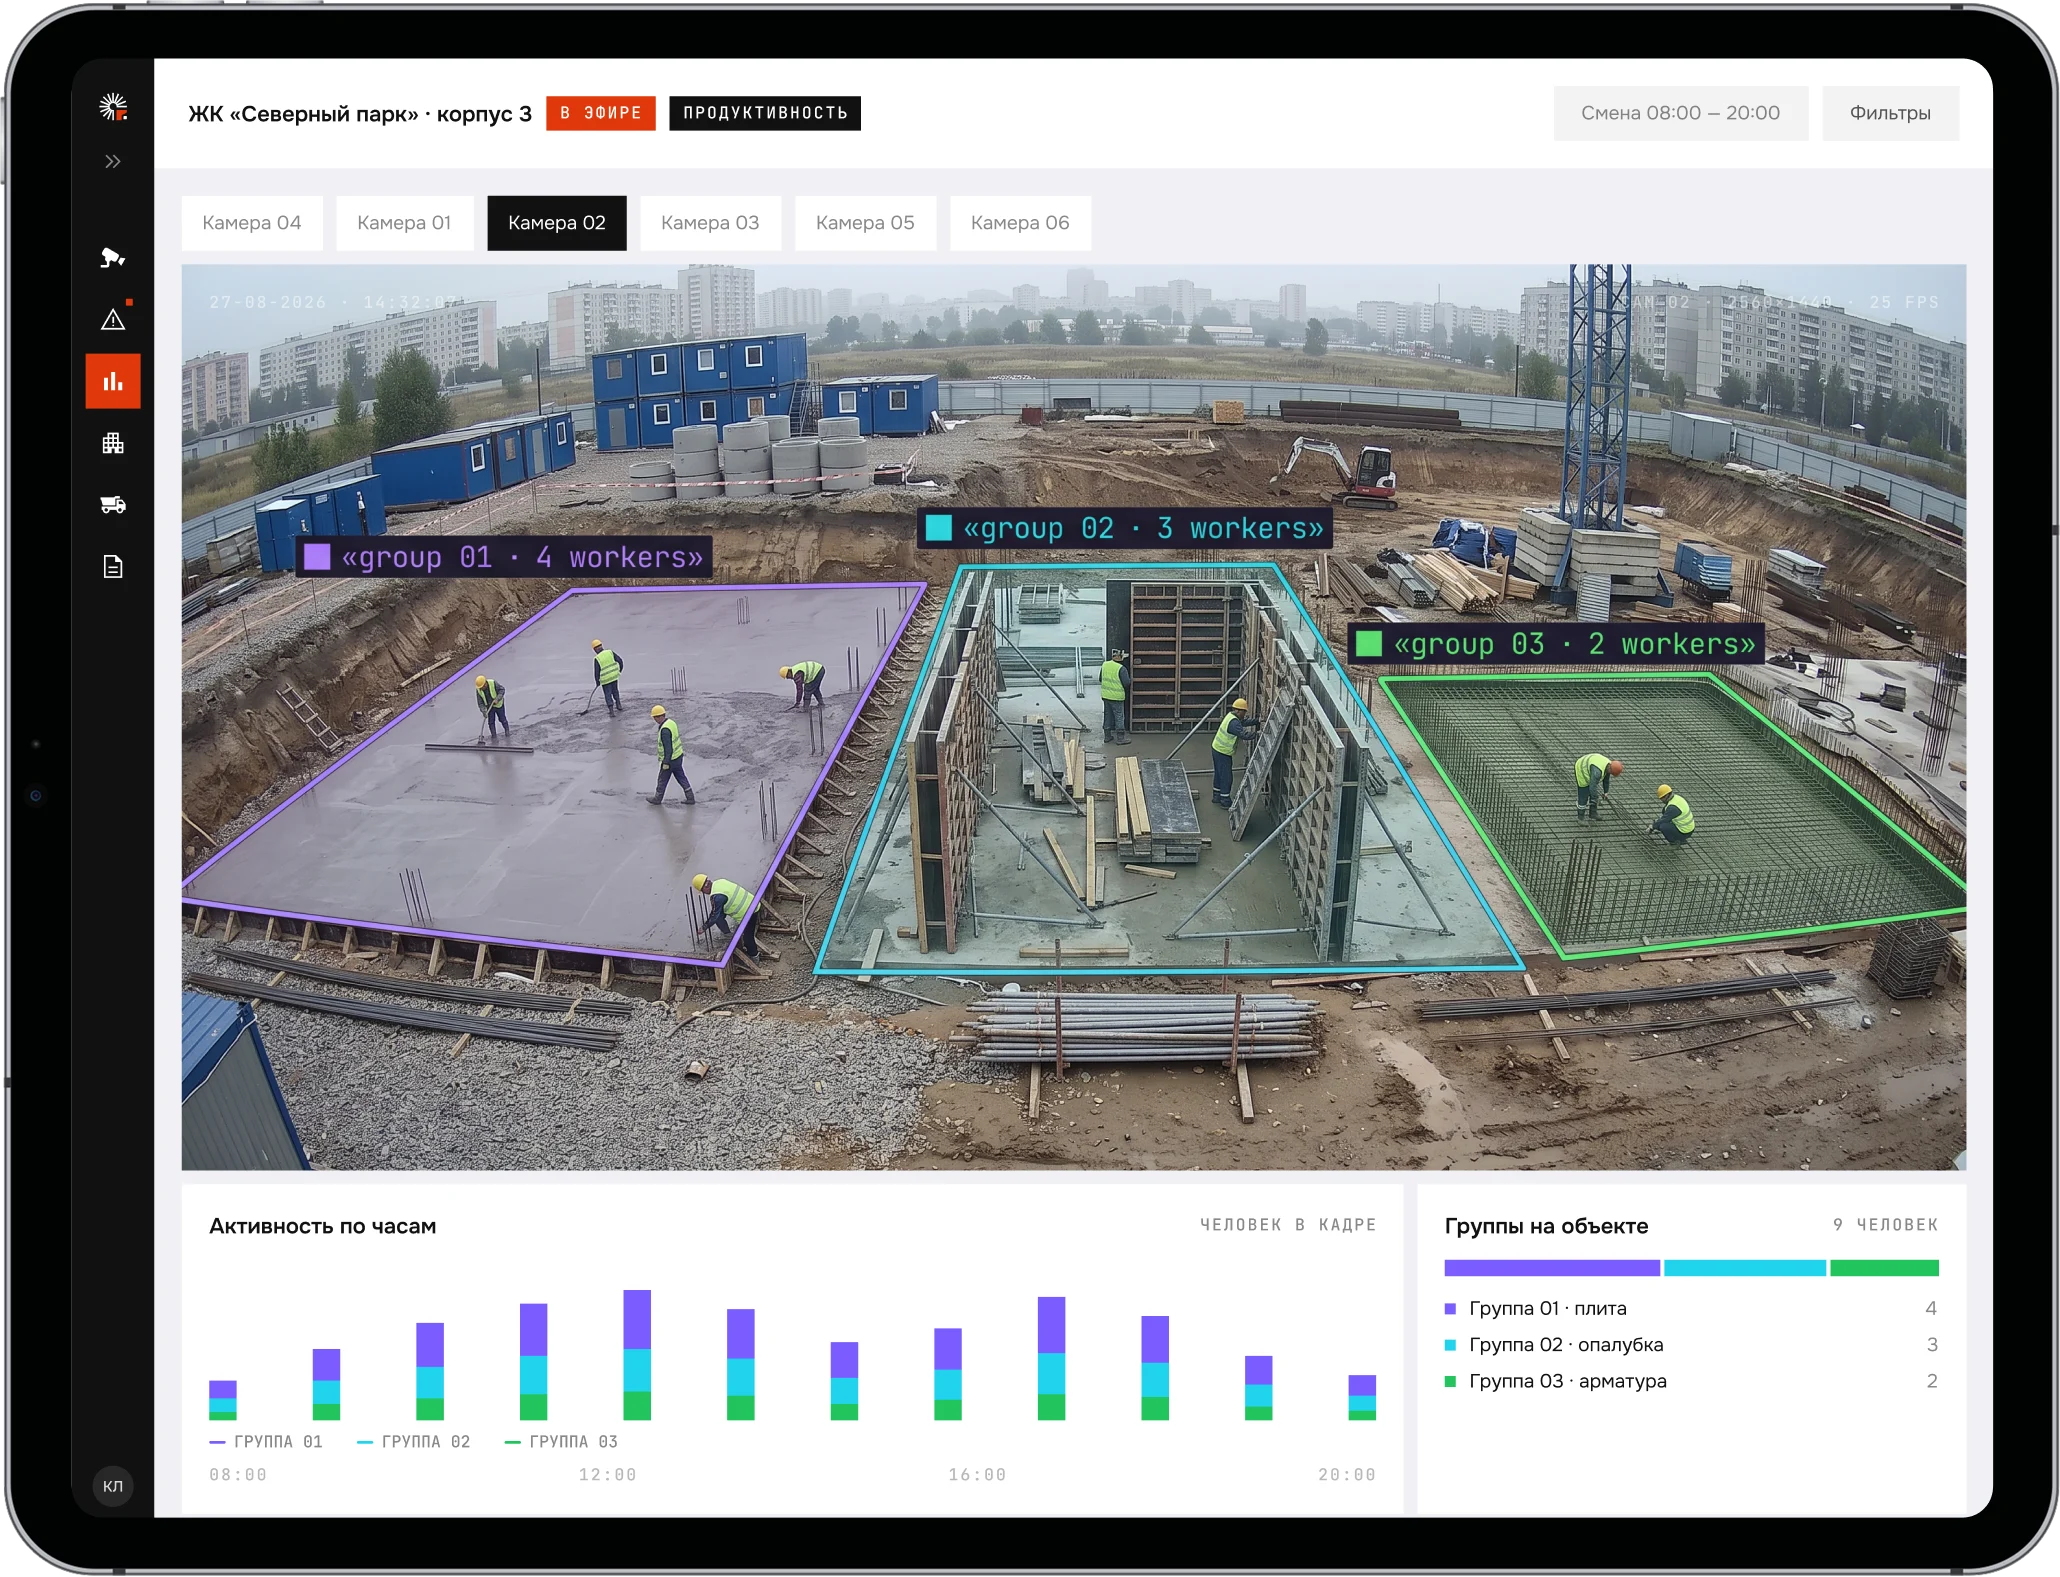Open the alerts warning triangle icon
The height and width of the screenshot is (1577, 2060).
point(113,320)
